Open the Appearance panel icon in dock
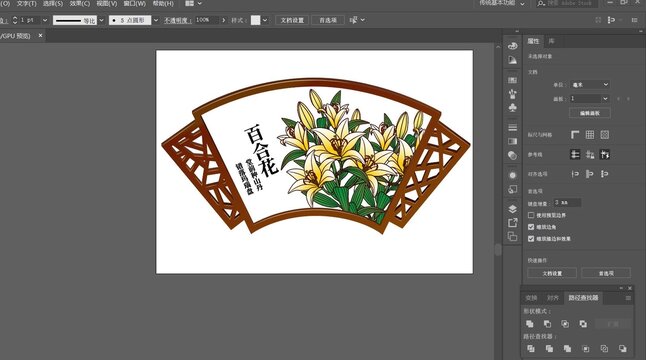The height and width of the screenshot is (360, 646). coord(513,175)
